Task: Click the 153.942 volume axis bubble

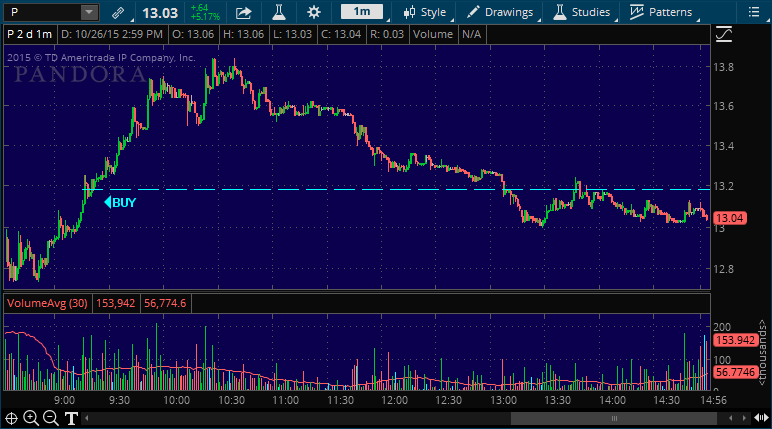Action: tap(735, 340)
